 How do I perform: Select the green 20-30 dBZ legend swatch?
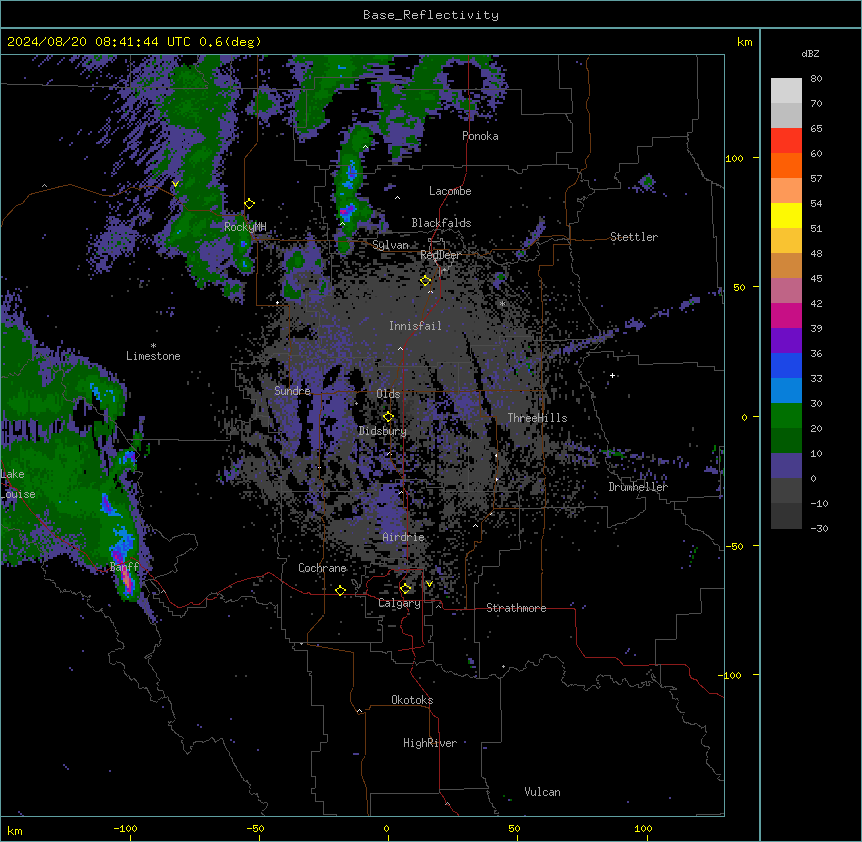tap(786, 416)
